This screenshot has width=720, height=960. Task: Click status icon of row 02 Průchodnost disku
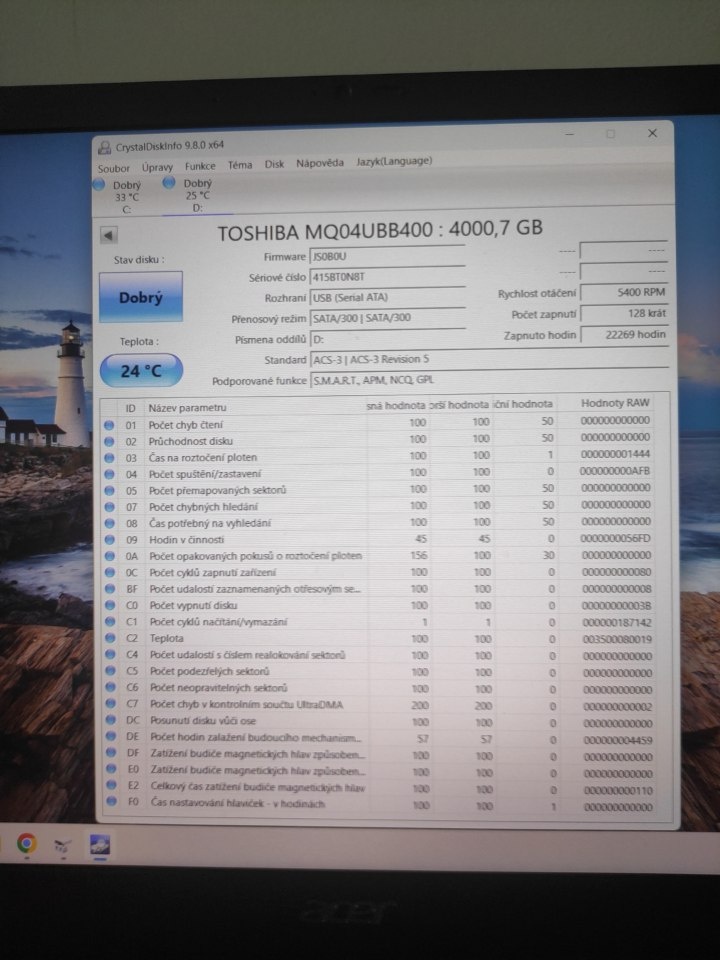(109, 441)
